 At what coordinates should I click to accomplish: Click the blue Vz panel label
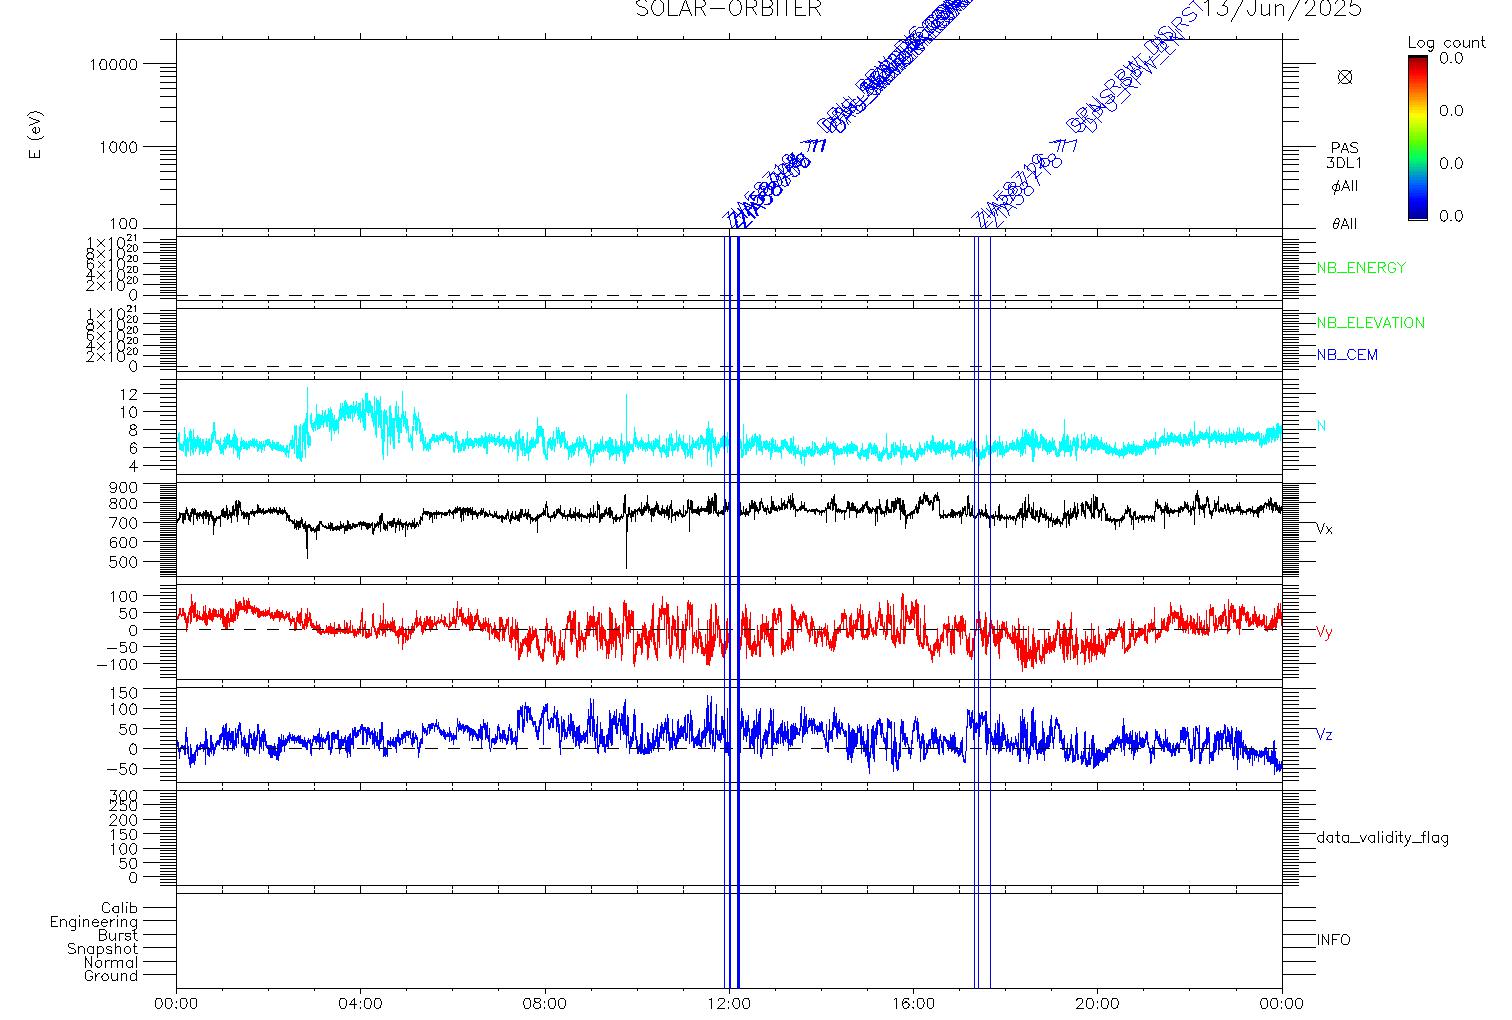coord(1324,735)
